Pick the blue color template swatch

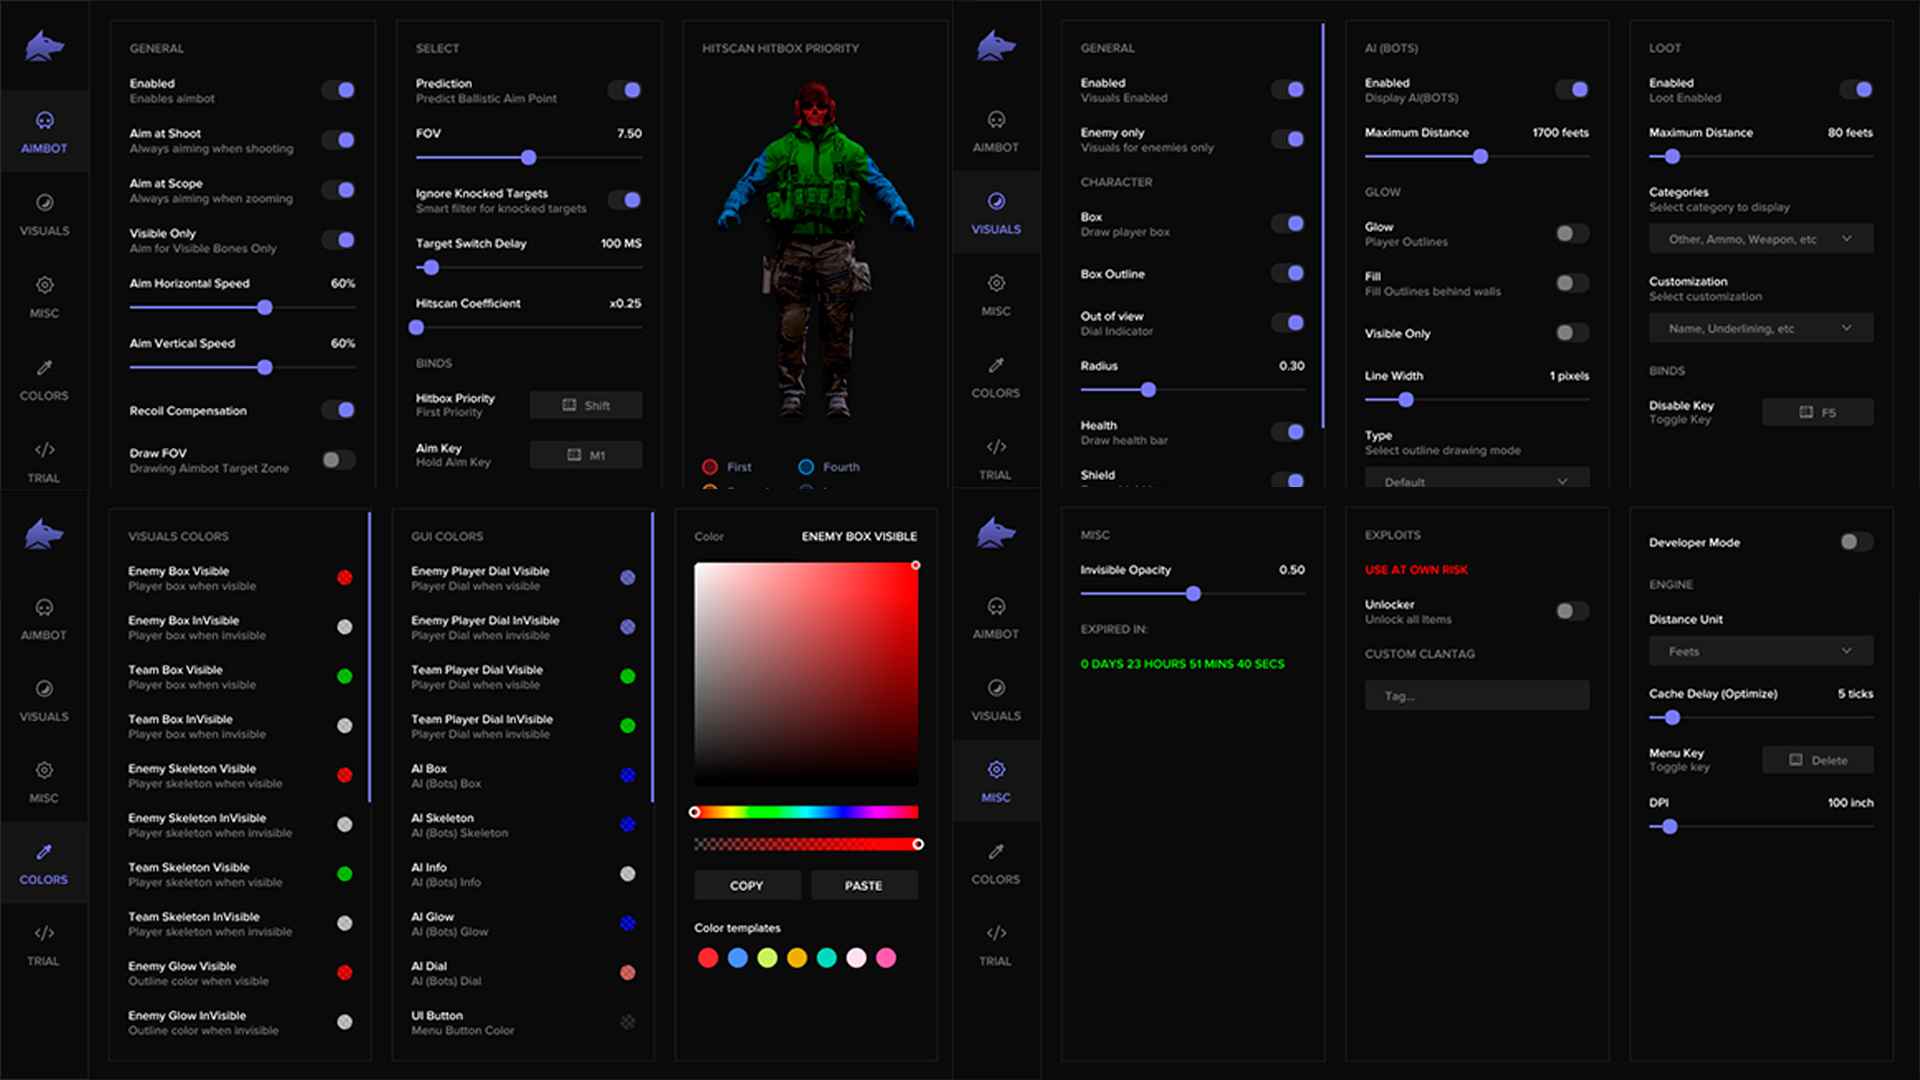tap(738, 958)
